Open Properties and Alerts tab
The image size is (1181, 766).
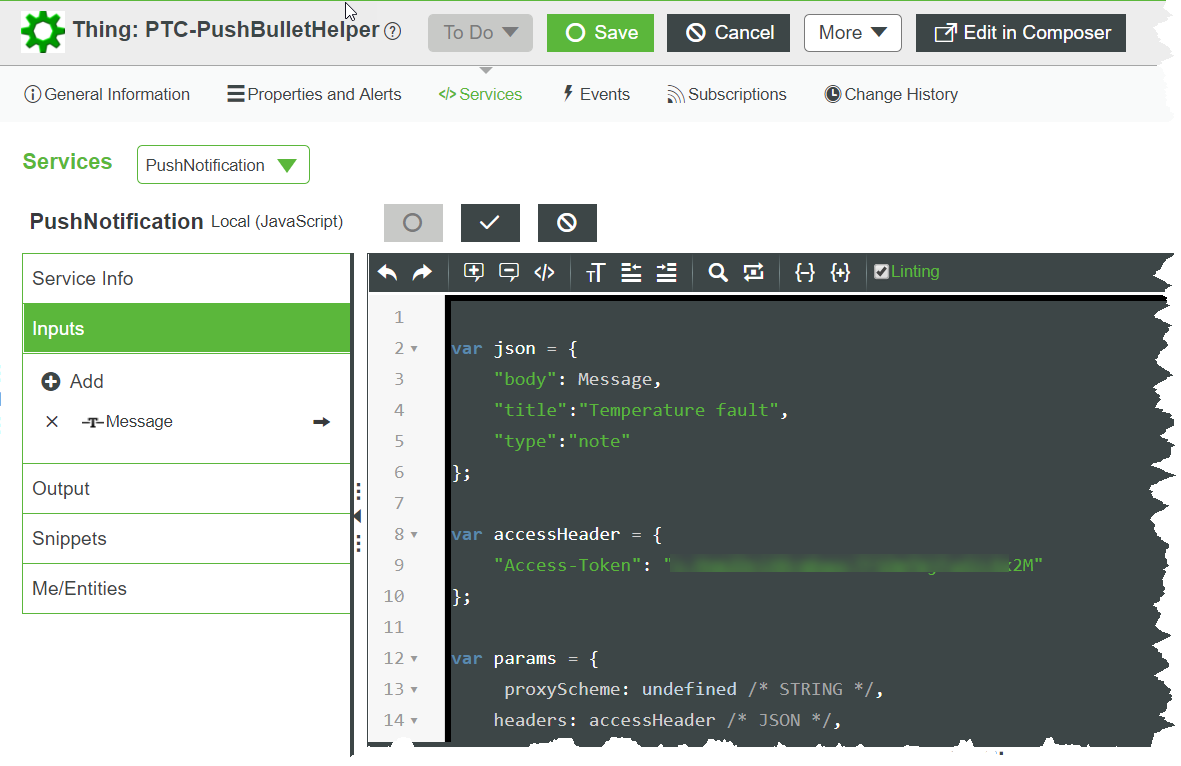tap(314, 94)
